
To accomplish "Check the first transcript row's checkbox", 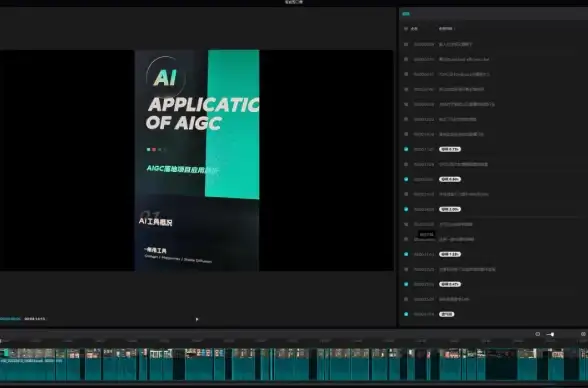I will click(x=406, y=44).
